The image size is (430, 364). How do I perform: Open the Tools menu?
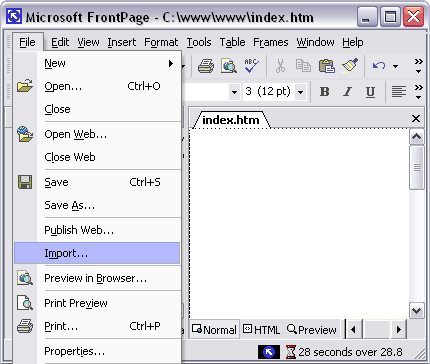[199, 42]
